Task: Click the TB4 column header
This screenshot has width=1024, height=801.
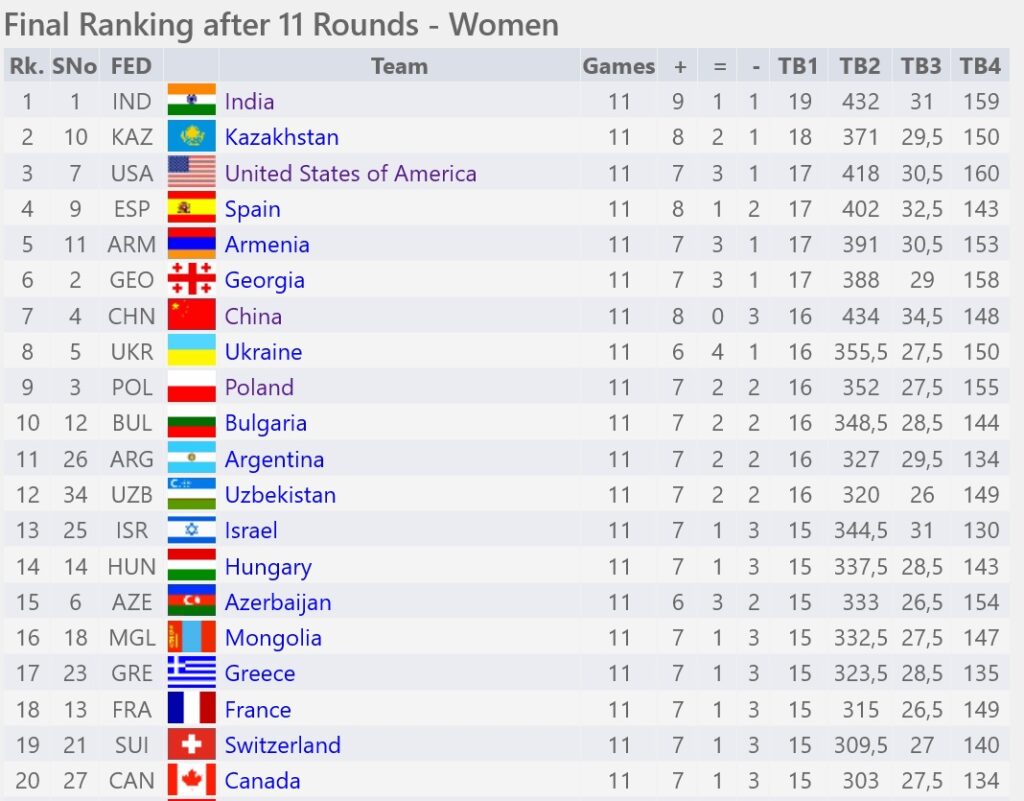Action: (x=980, y=65)
